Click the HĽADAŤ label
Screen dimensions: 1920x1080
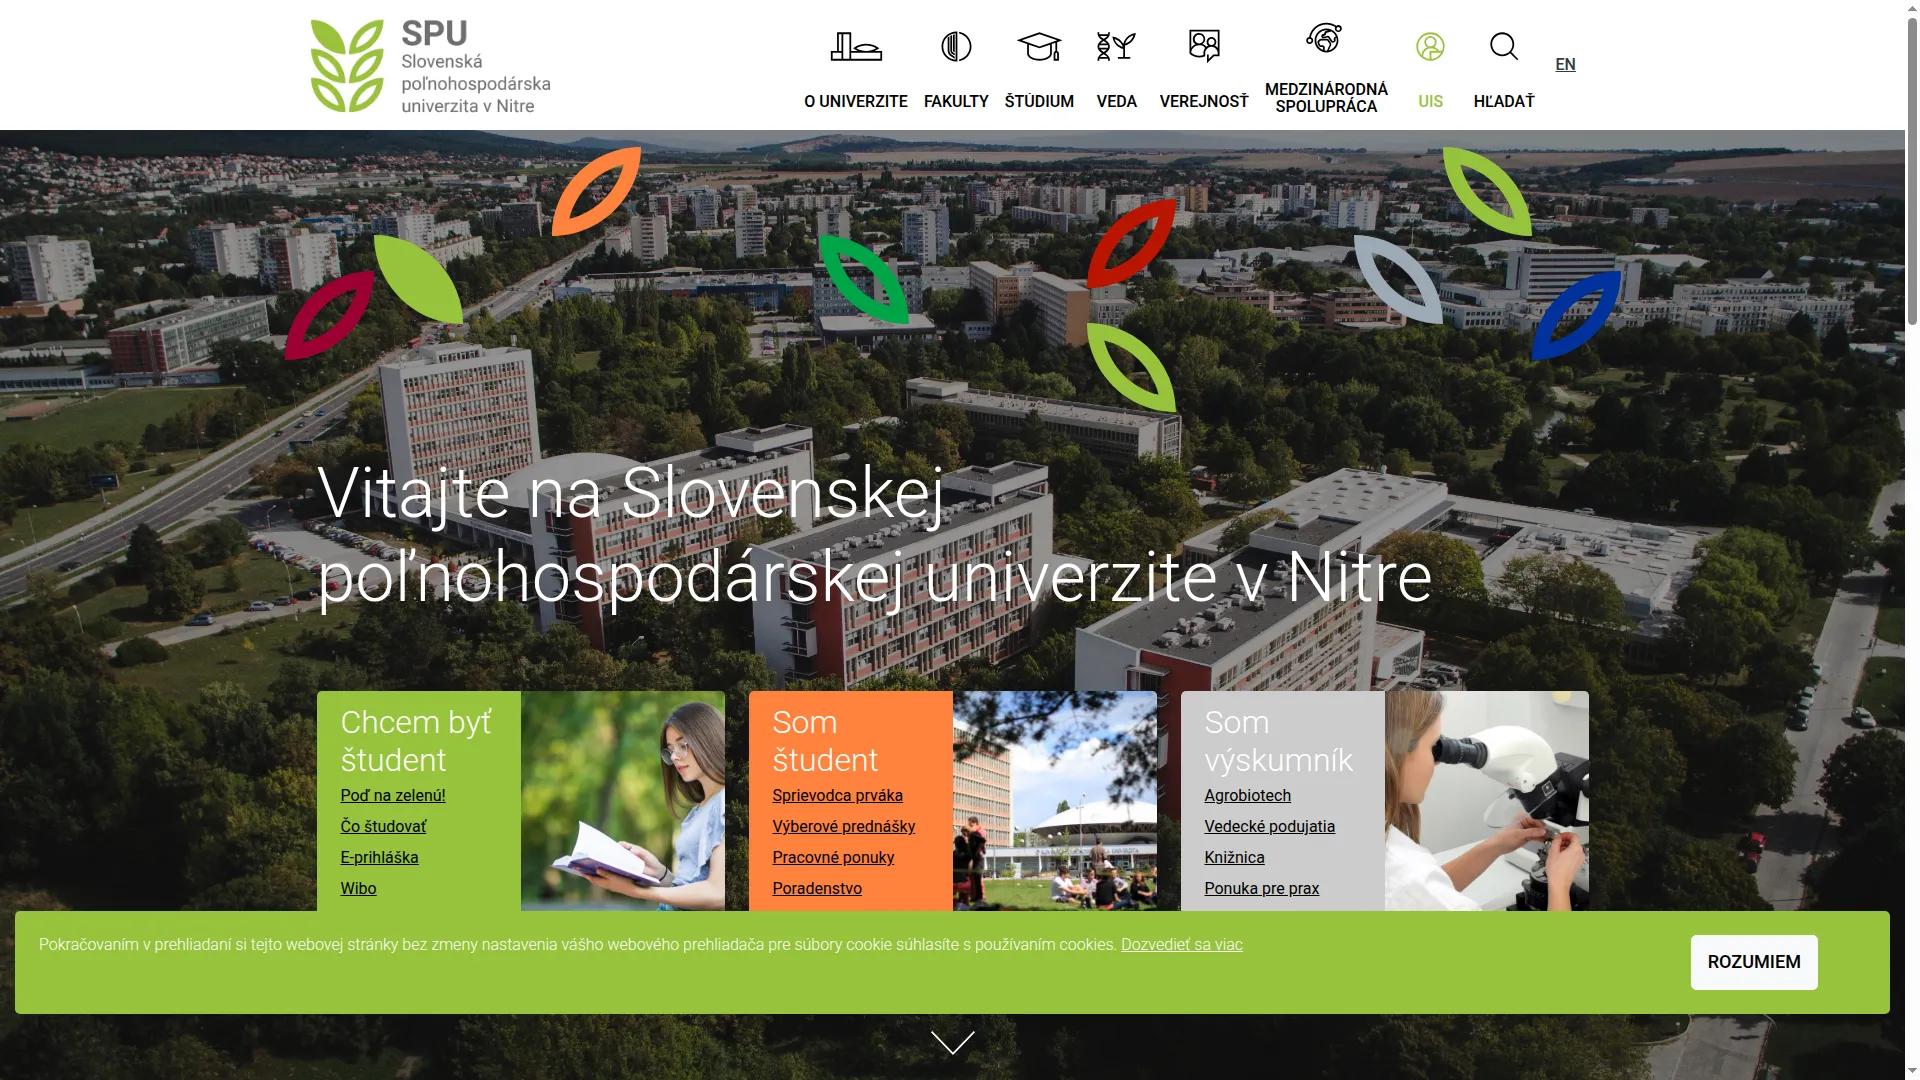coord(1504,101)
